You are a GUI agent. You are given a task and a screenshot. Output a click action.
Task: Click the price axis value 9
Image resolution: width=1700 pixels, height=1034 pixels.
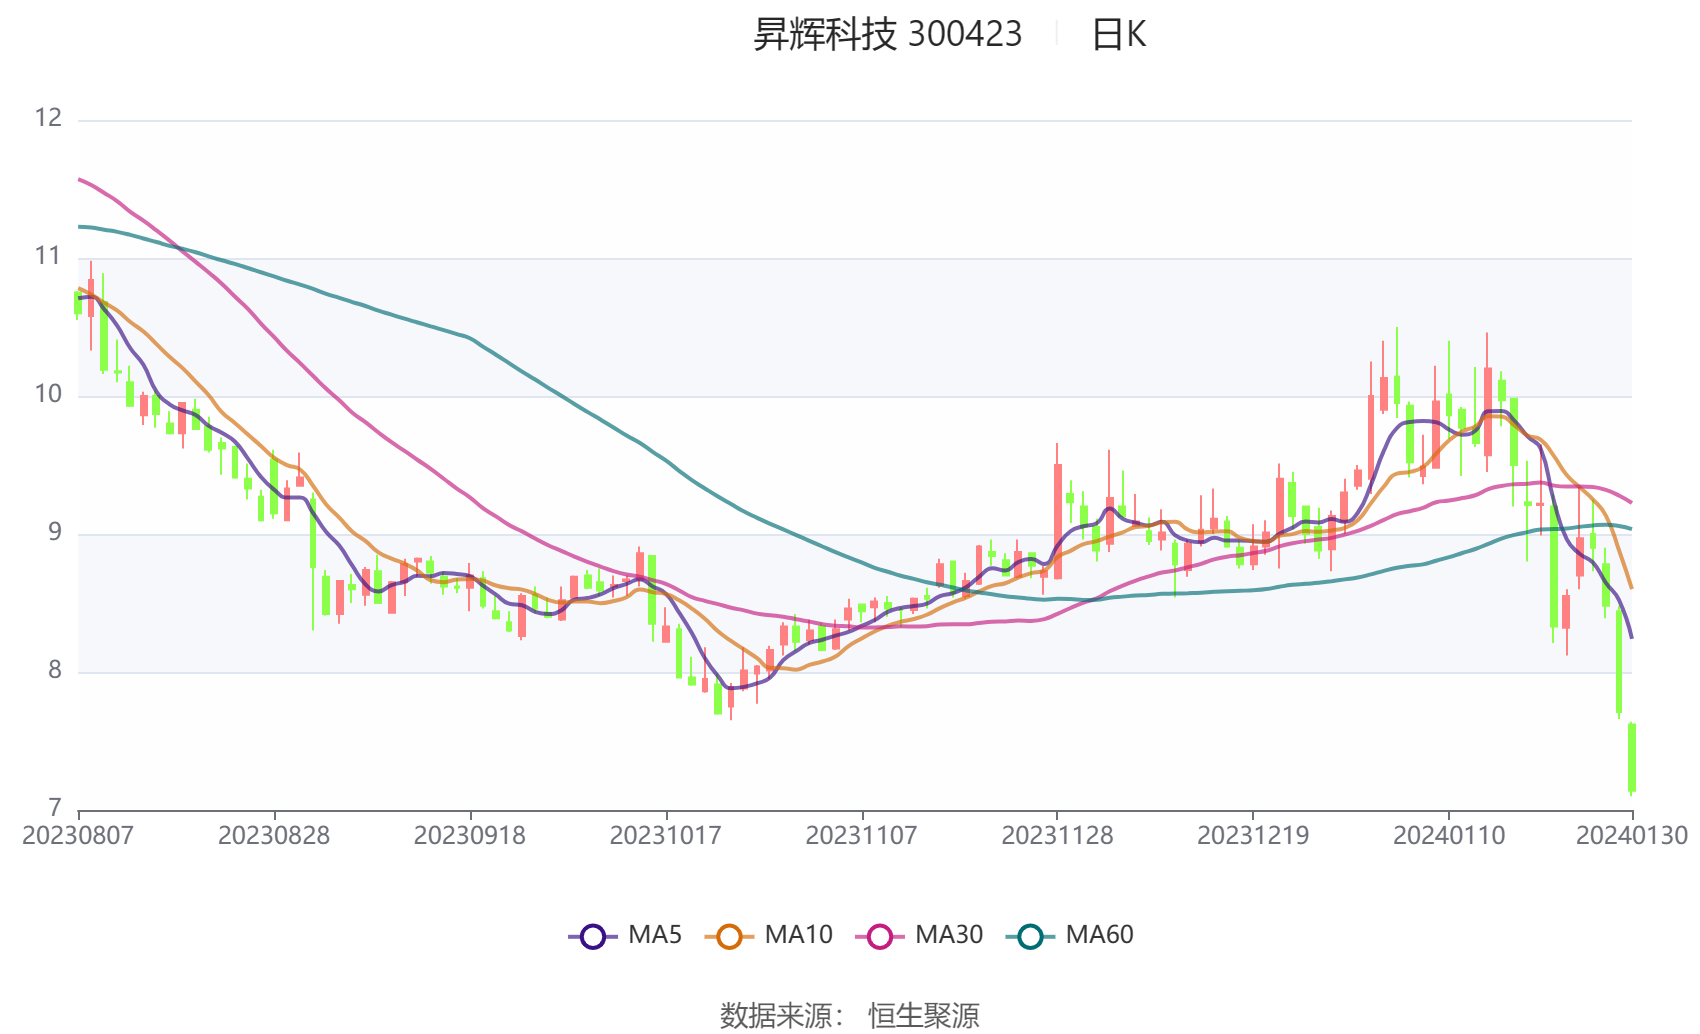55,532
